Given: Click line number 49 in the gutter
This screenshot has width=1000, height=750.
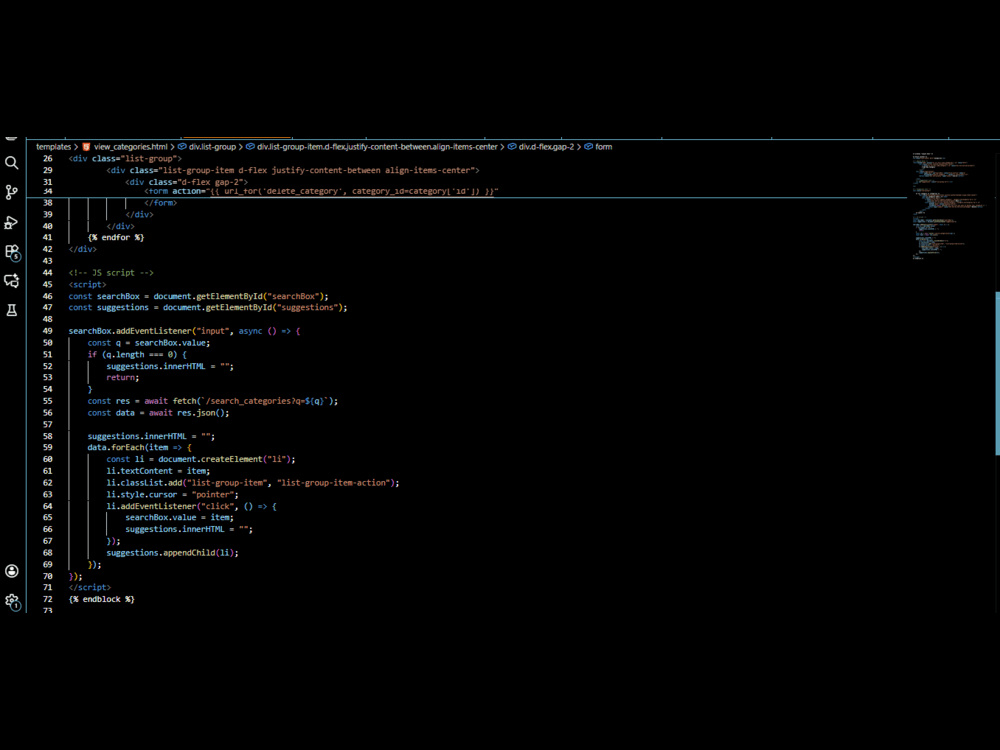Looking at the screenshot, I should pos(48,331).
